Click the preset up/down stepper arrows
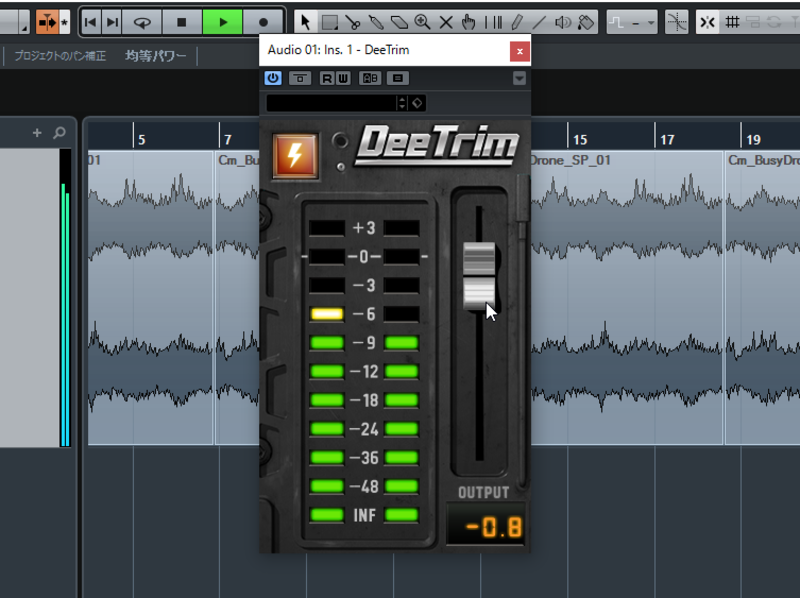The width and height of the screenshot is (800, 598). click(402, 103)
